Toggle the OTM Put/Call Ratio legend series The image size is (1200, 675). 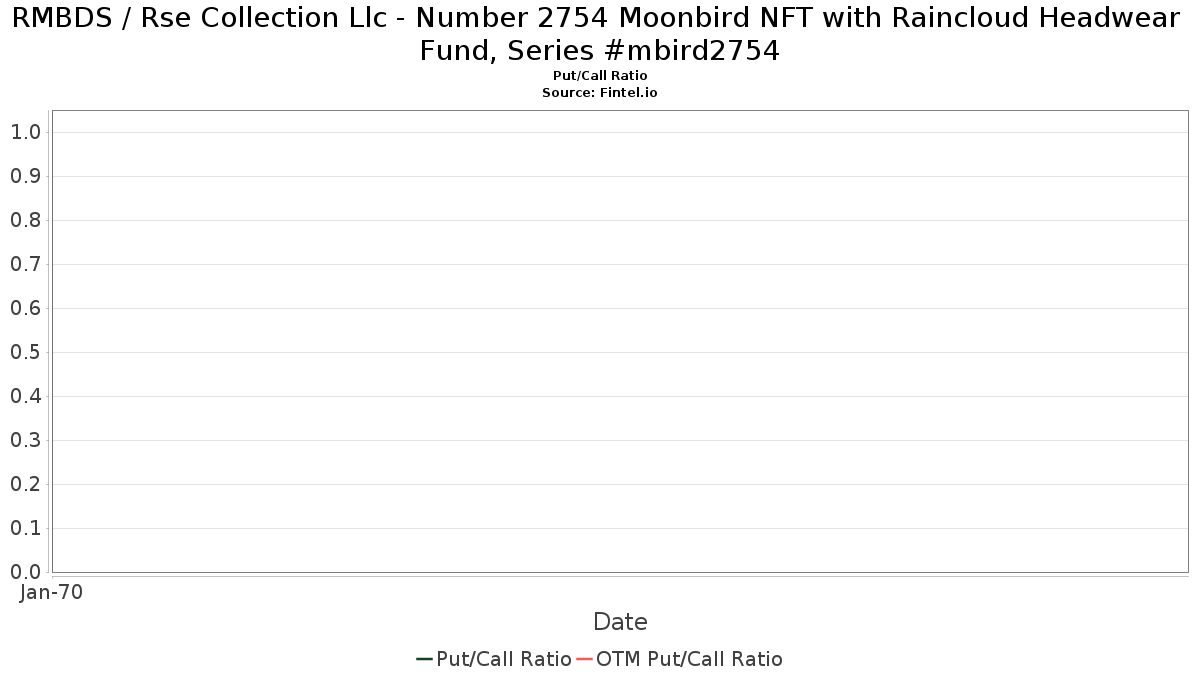click(689, 659)
